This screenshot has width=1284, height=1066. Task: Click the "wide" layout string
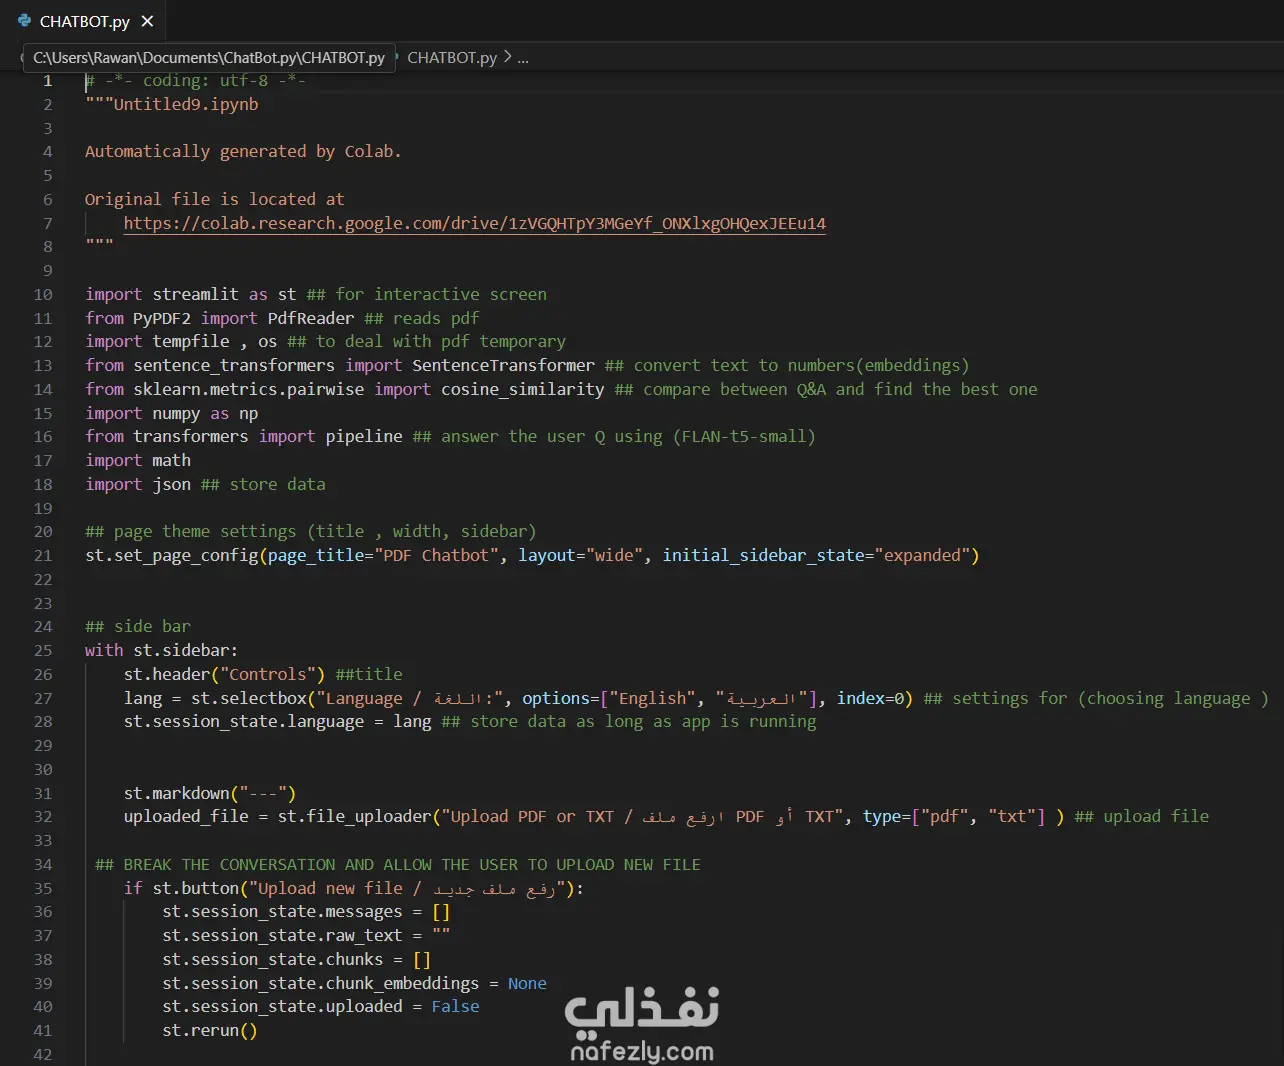pyautogui.click(x=614, y=556)
